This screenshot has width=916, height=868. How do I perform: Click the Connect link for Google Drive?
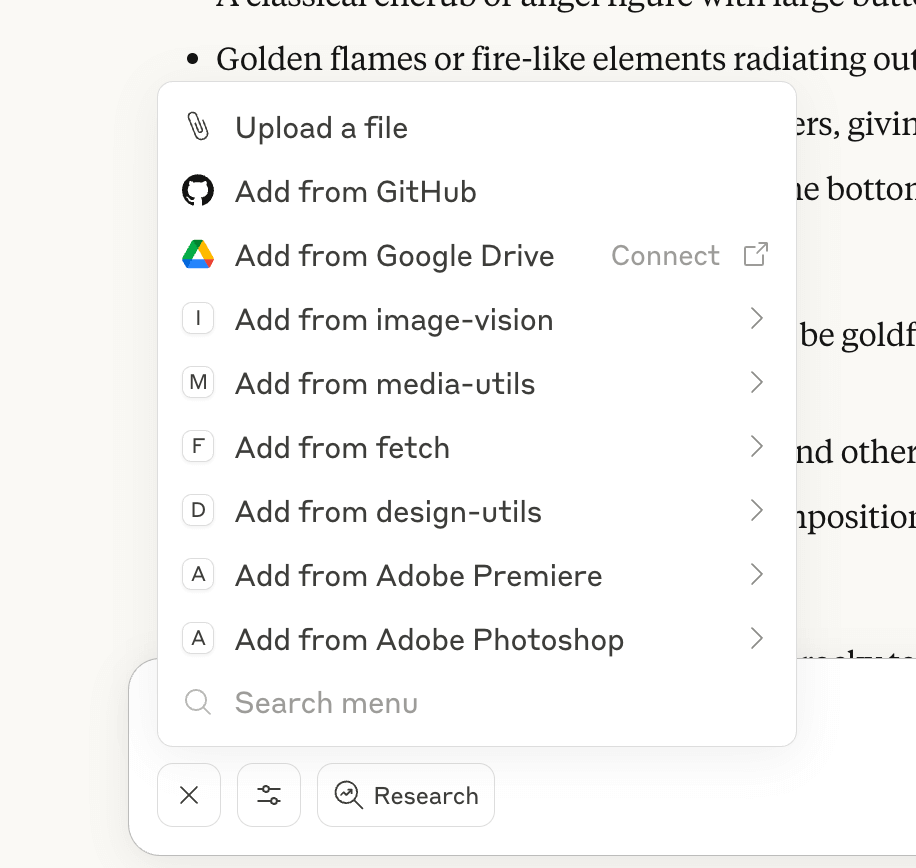tap(665, 256)
